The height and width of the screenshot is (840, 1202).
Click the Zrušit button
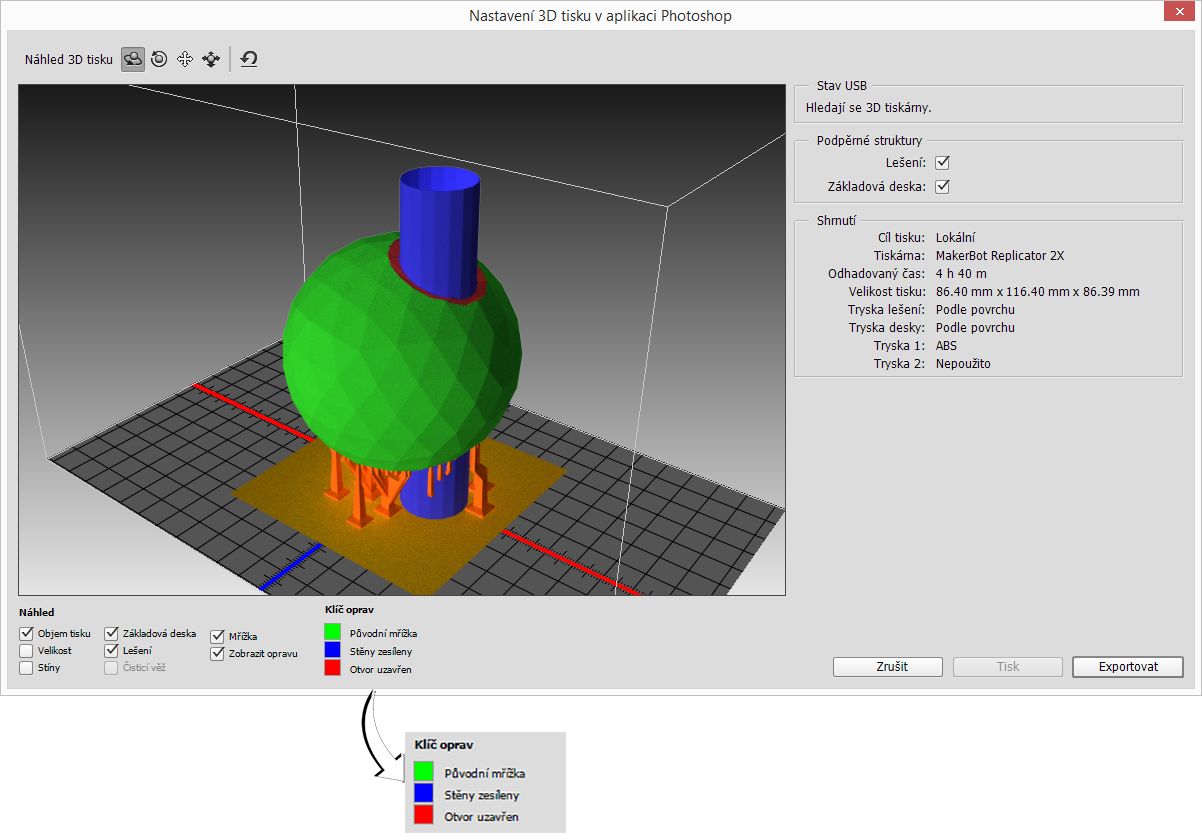point(888,666)
